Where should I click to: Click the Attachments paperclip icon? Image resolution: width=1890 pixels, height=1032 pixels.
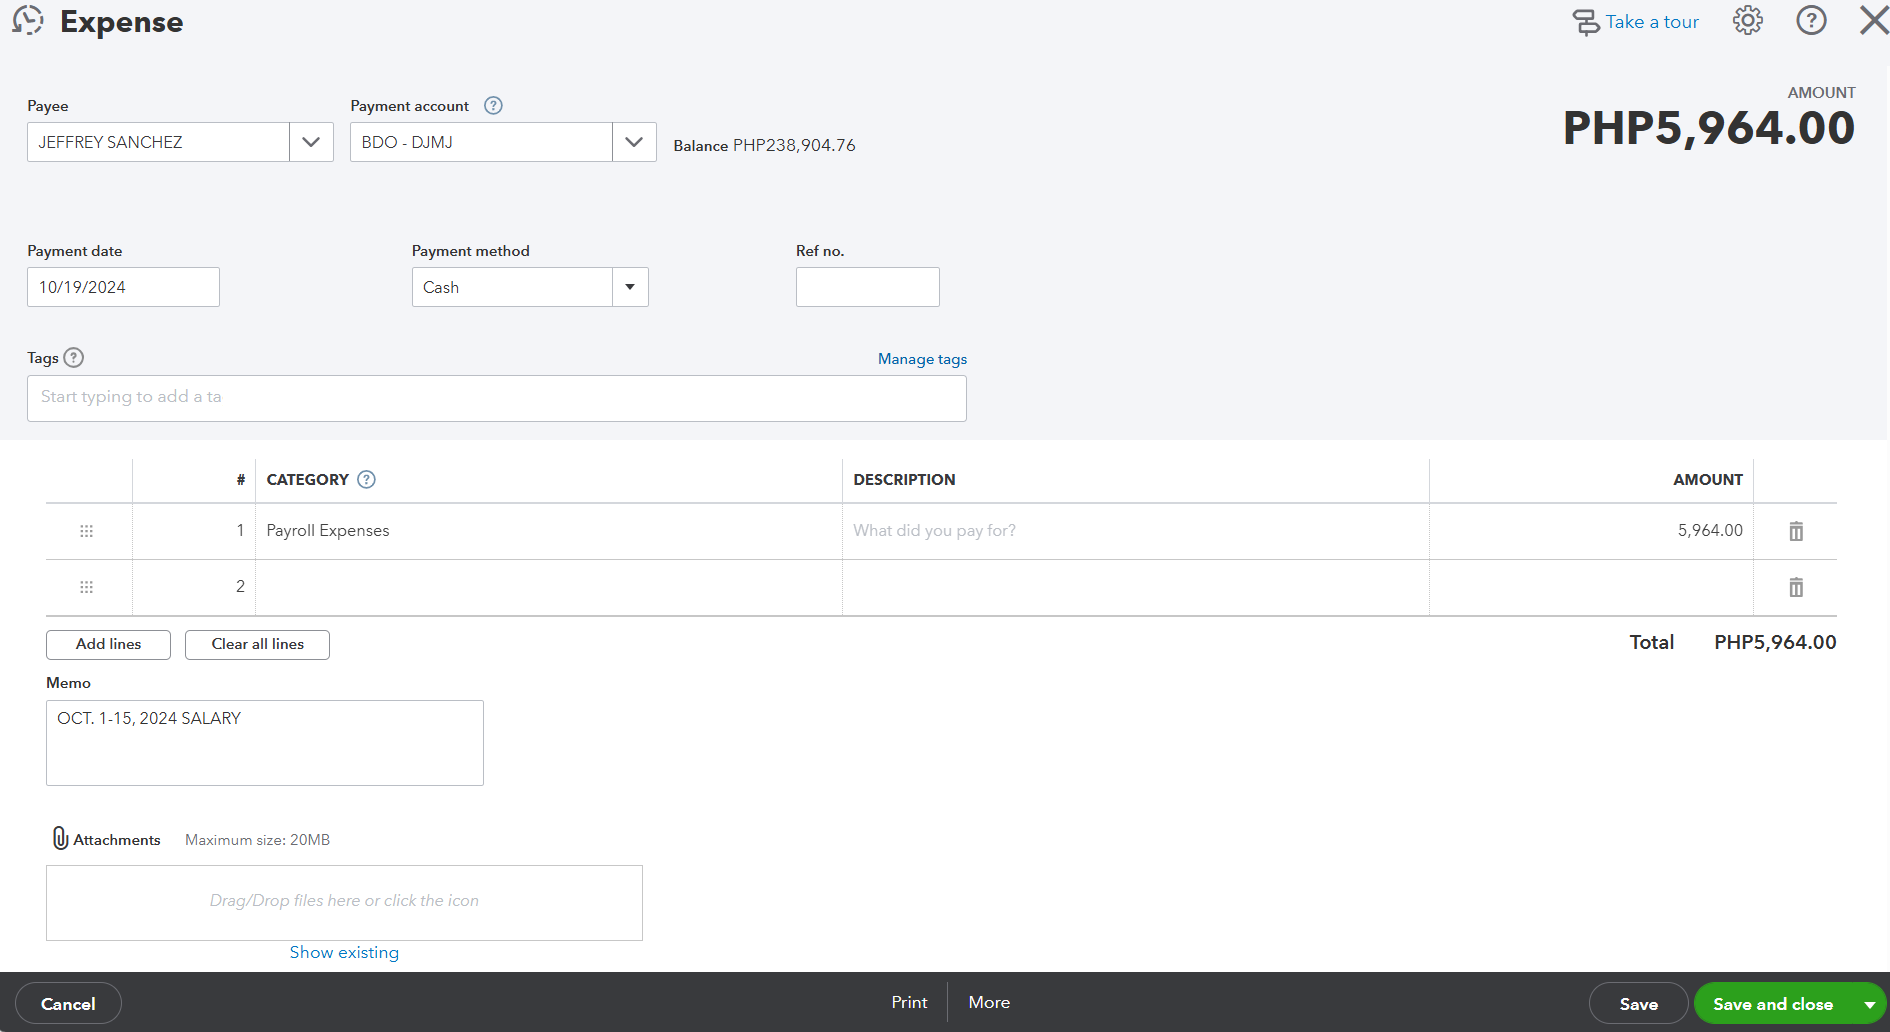pos(60,838)
